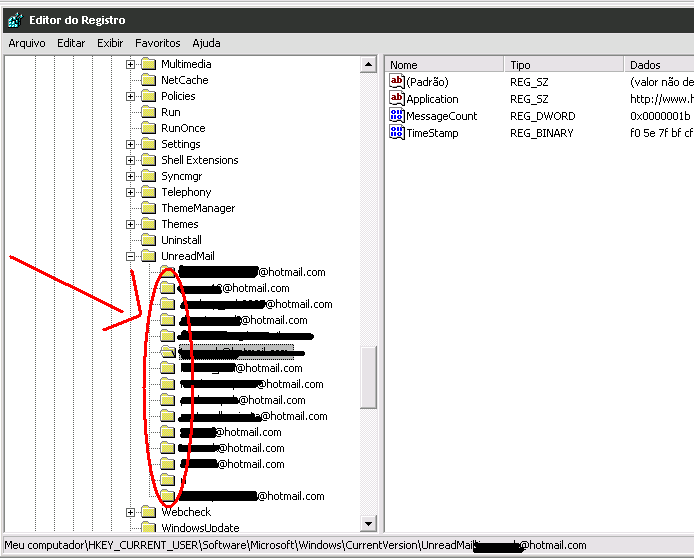Open the Ajuda menu
Screen dimensions: 694x558
206,43
